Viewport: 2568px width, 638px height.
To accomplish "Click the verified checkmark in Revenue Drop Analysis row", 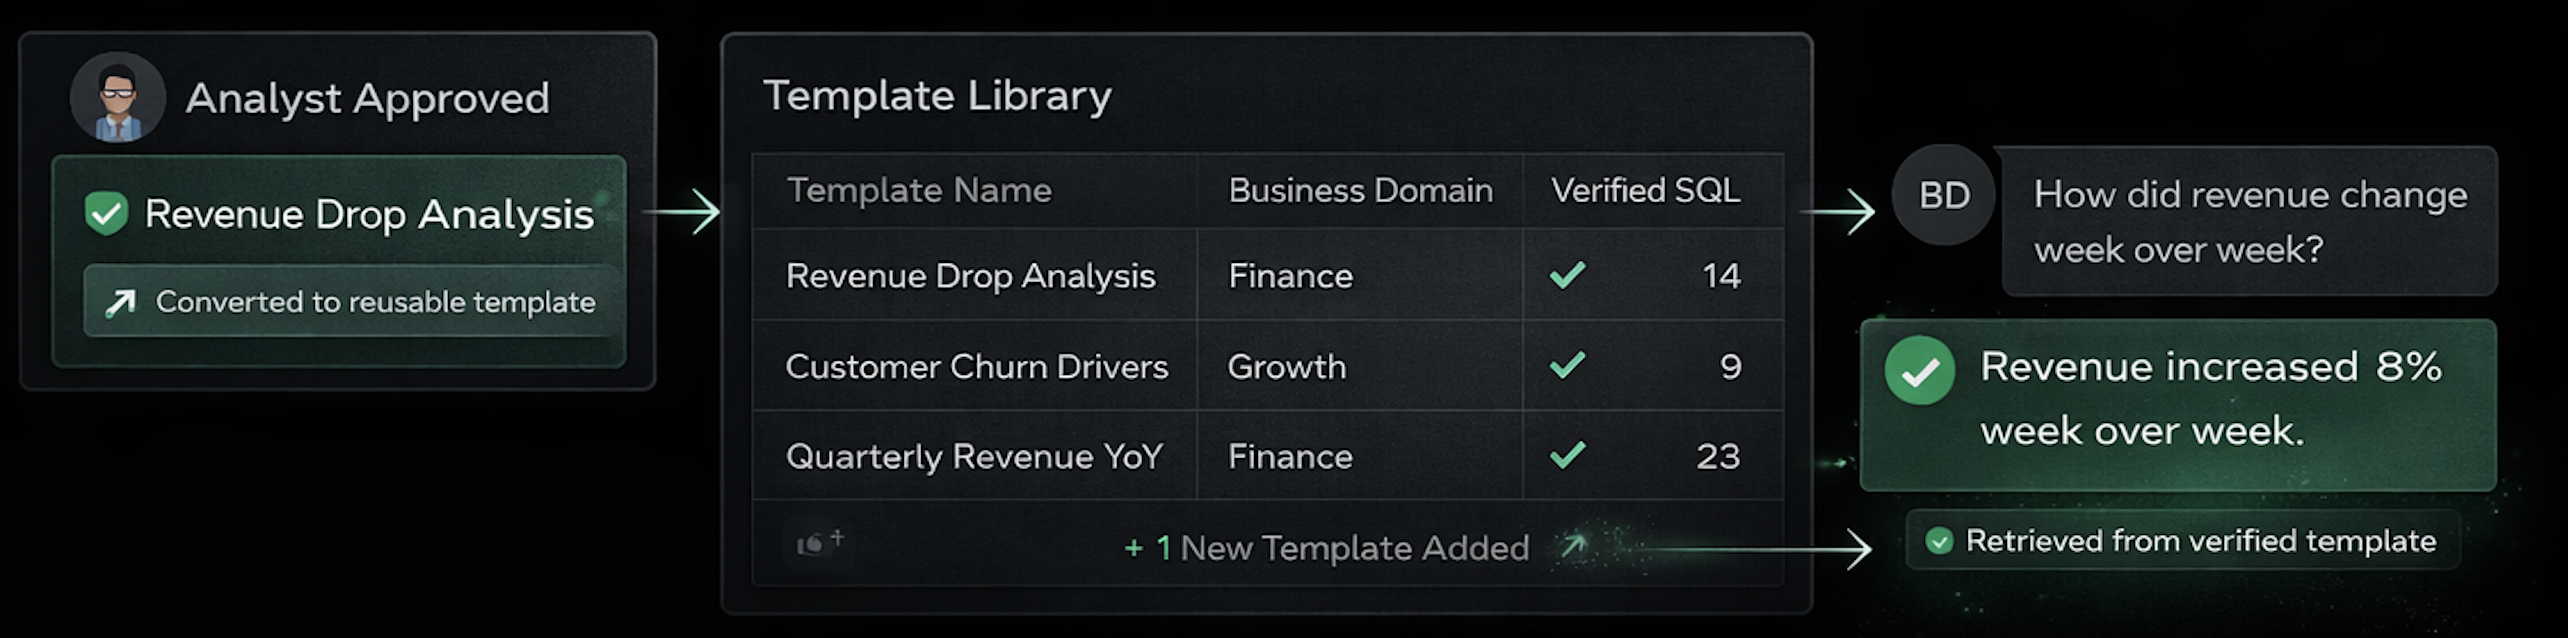I will coord(1567,274).
